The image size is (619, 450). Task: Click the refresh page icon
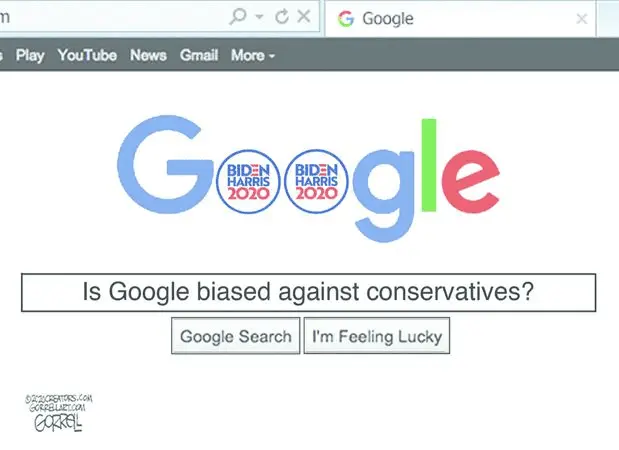282,17
